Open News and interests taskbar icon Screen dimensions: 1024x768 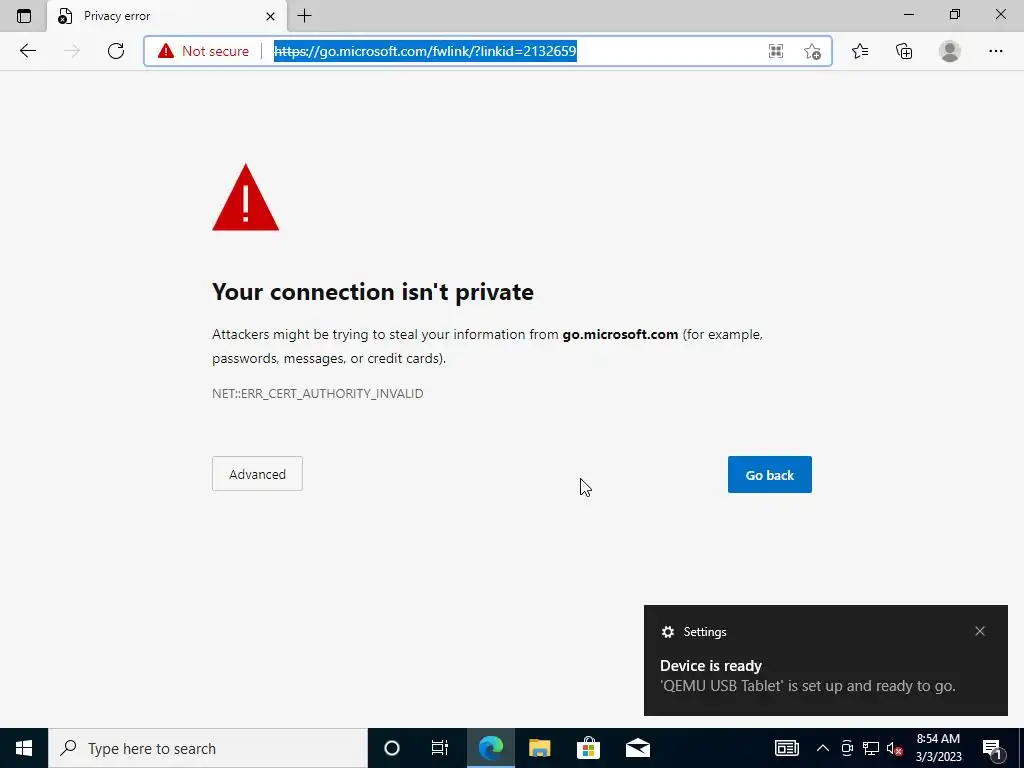786,748
